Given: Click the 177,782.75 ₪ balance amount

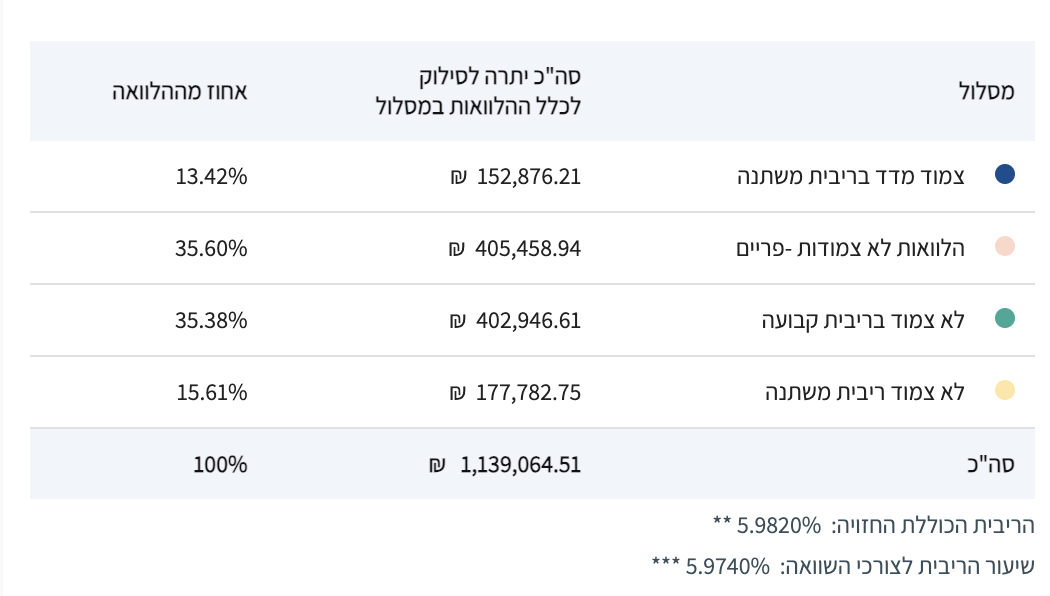Looking at the screenshot, I should [516, 392].
